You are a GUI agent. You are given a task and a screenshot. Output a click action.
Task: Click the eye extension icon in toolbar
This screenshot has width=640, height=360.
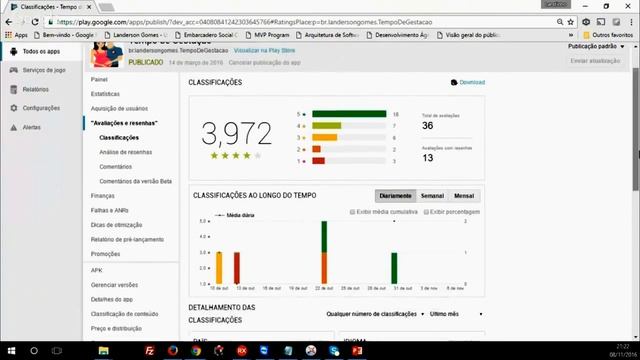pos(586,22)
